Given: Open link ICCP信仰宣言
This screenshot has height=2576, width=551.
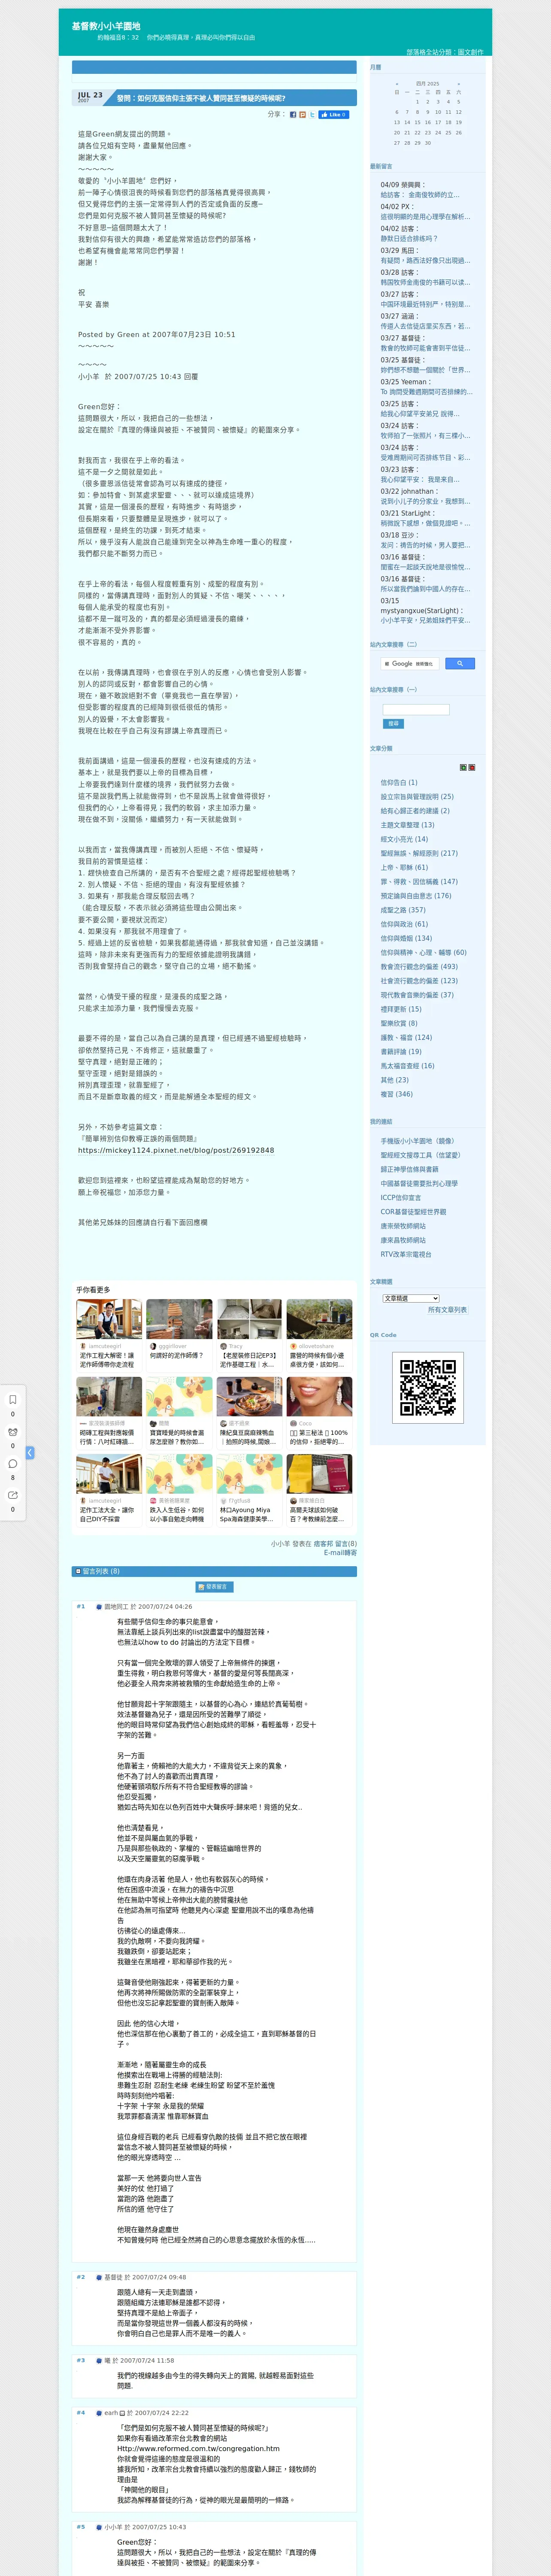Looking at the screenshot, I should pyautogui.click(x=401, y=1197).
